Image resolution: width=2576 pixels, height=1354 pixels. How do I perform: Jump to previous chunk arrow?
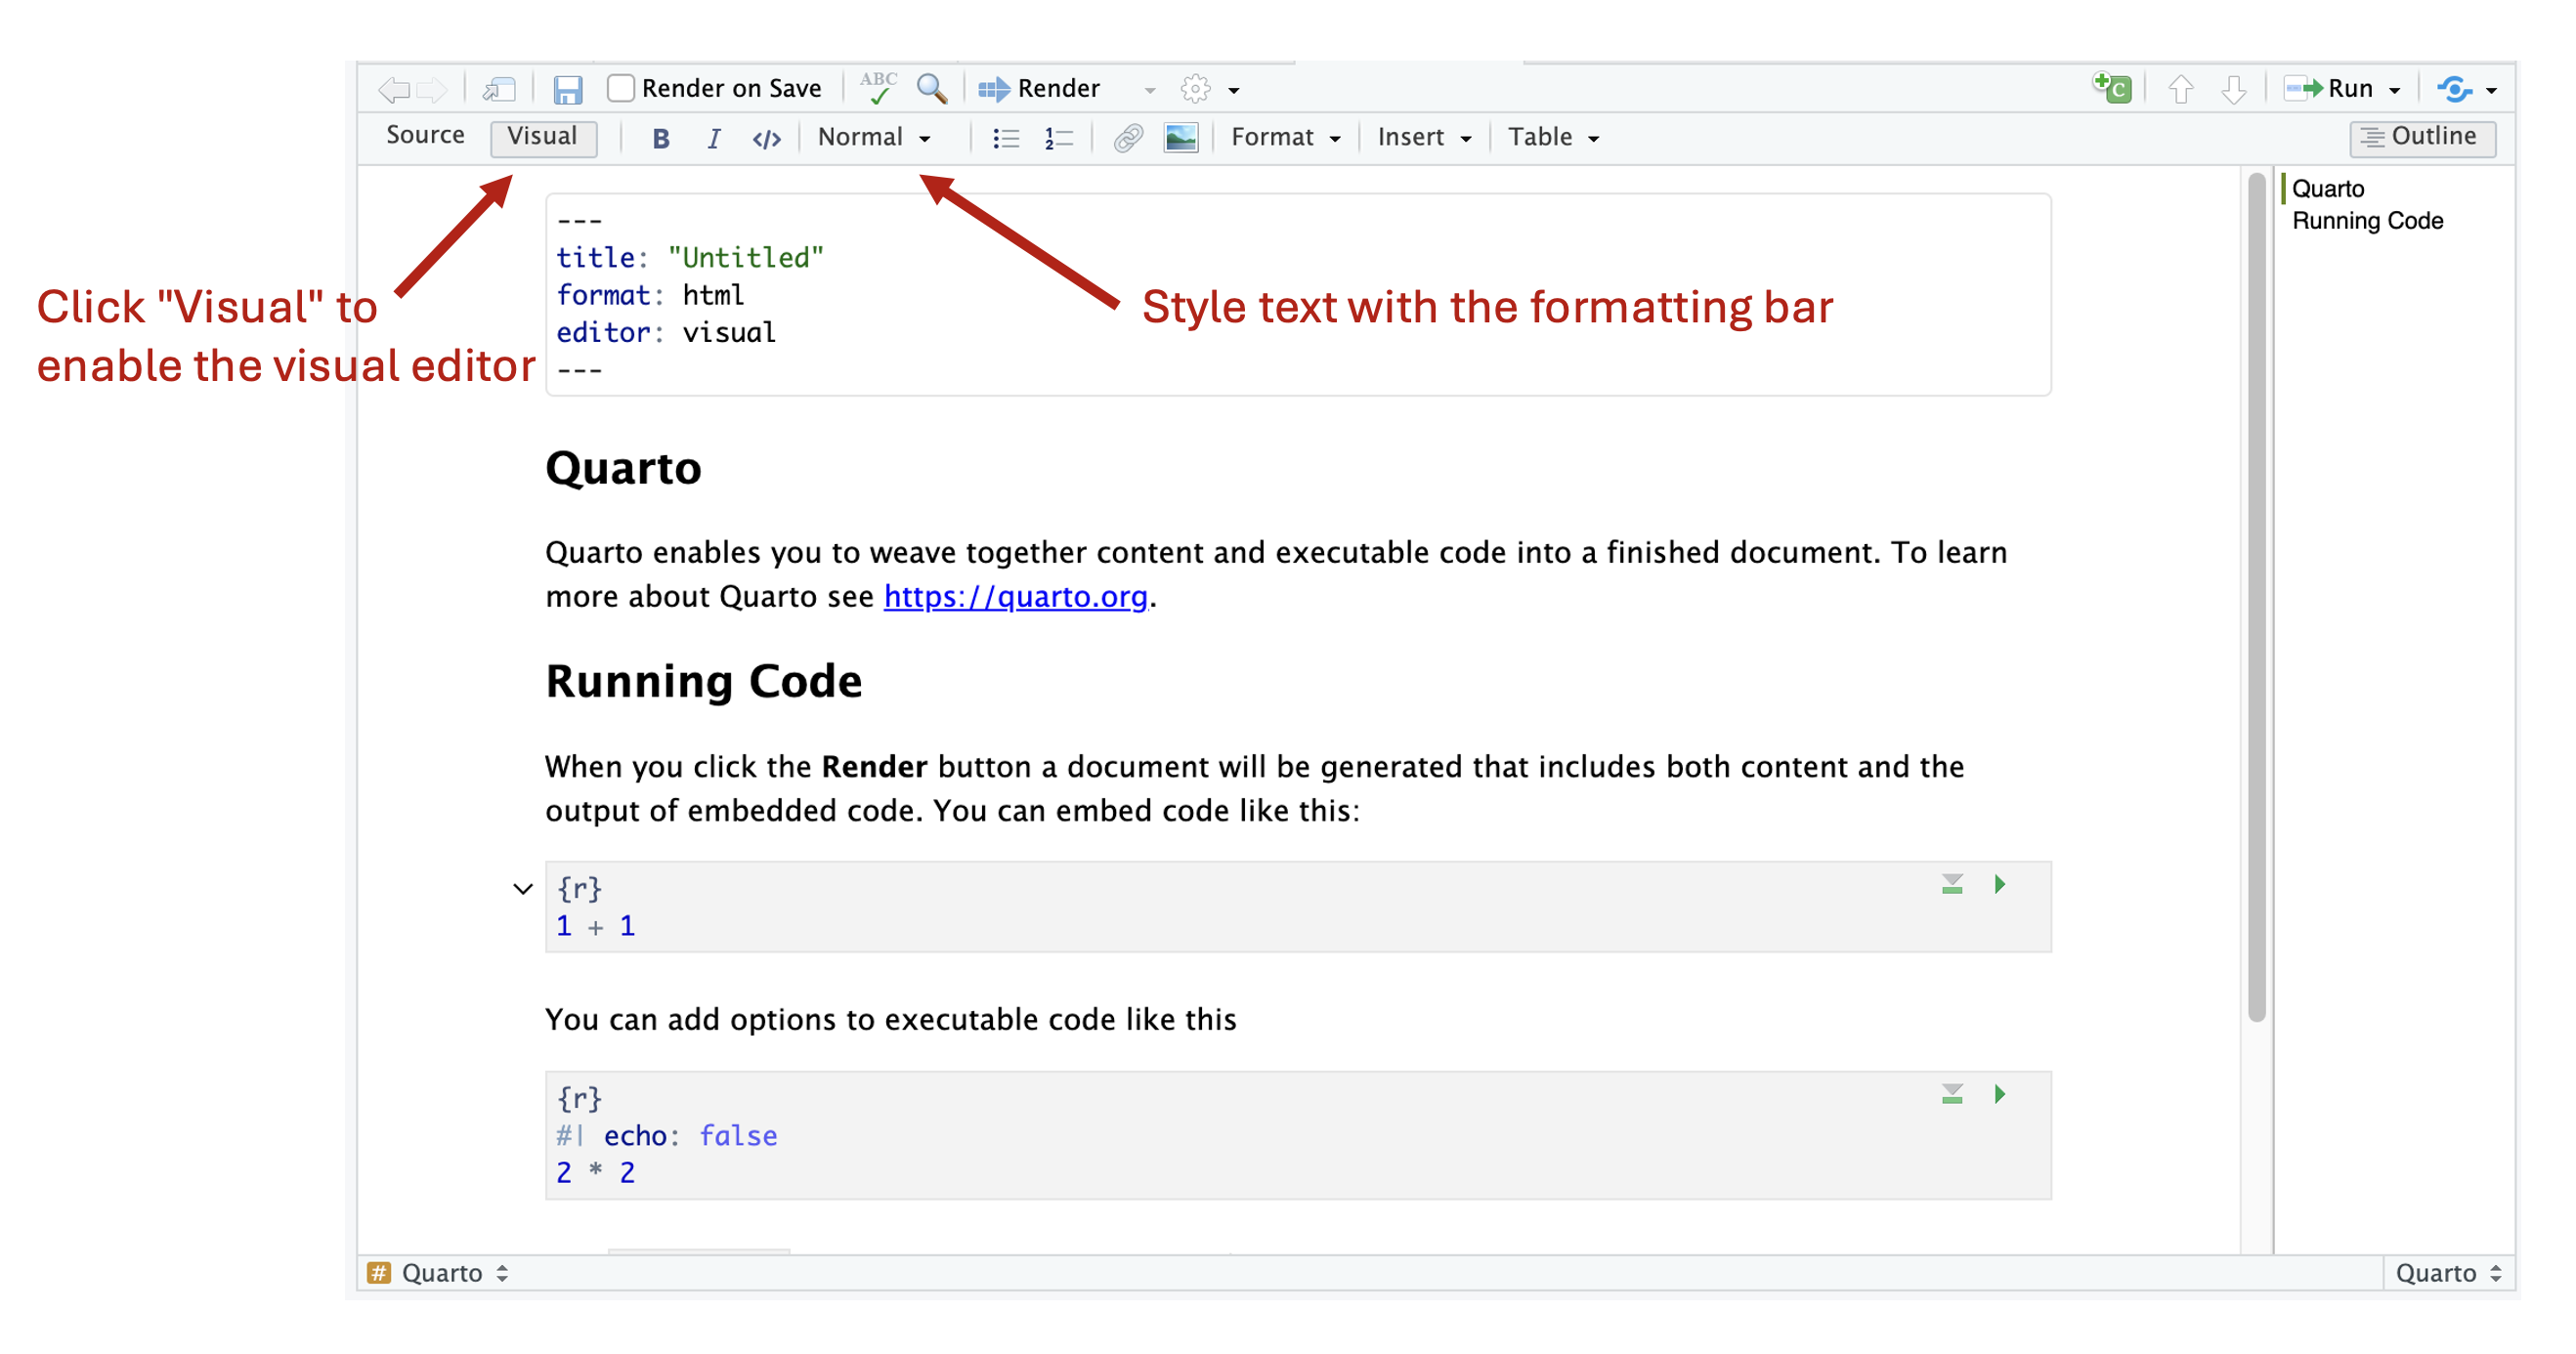pyautogui.click(x=2180, y=89)
